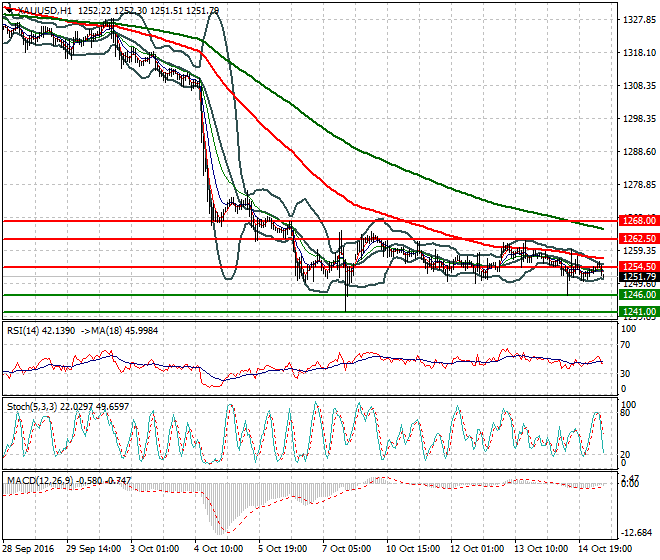Click the 14 Oct 19:00 time axis label
660x560 pixels.
606,549
